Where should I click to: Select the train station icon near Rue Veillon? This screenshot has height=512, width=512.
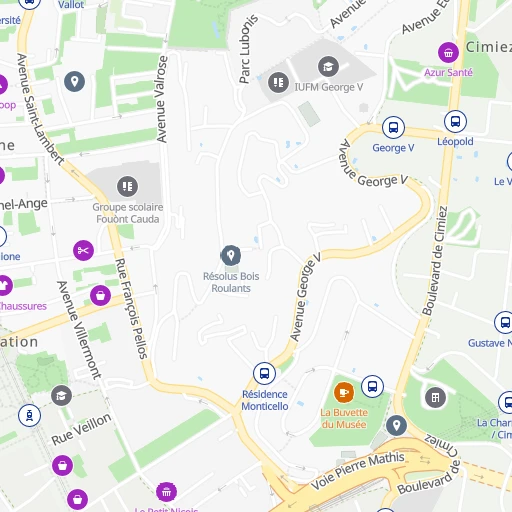30,416
